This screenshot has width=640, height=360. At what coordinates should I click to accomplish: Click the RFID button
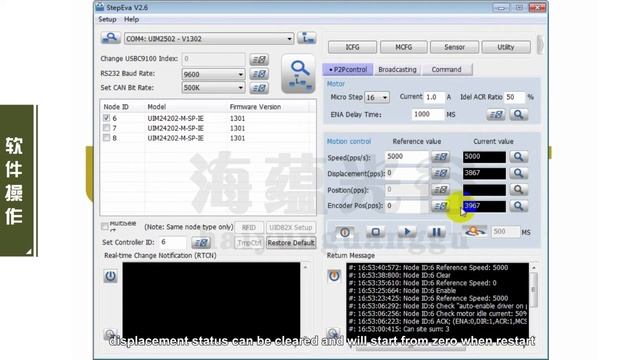[x=249, y=227]
